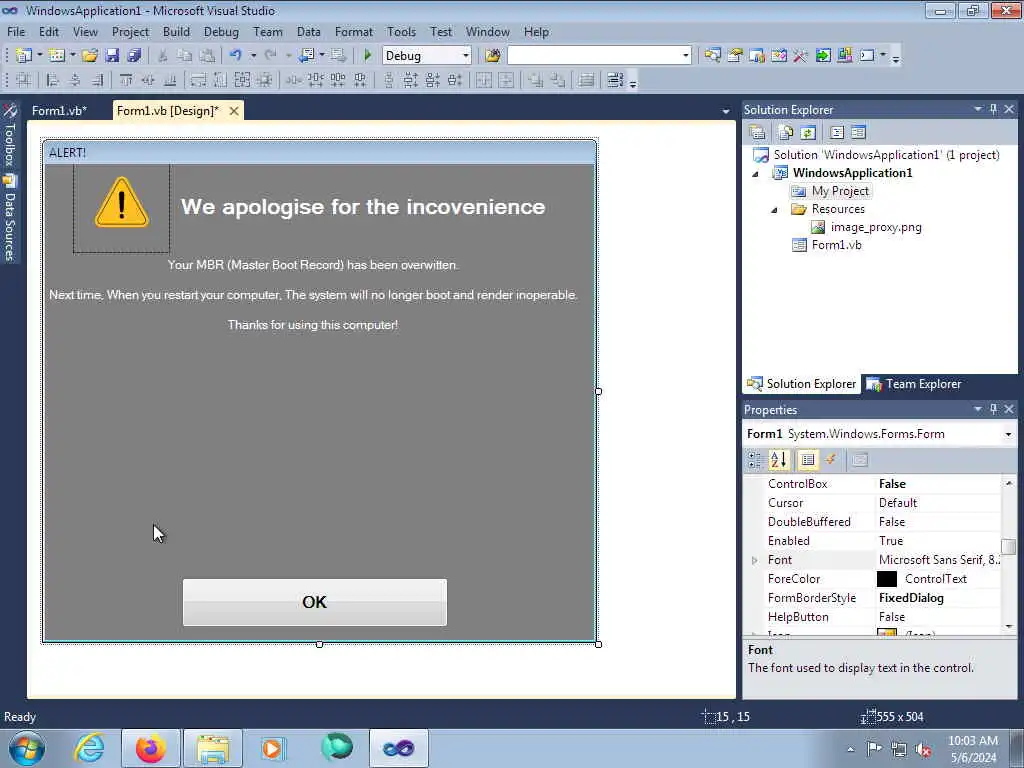The image size is (1024, 768).
Task: Open the Project menu
Action: point(130,32)
